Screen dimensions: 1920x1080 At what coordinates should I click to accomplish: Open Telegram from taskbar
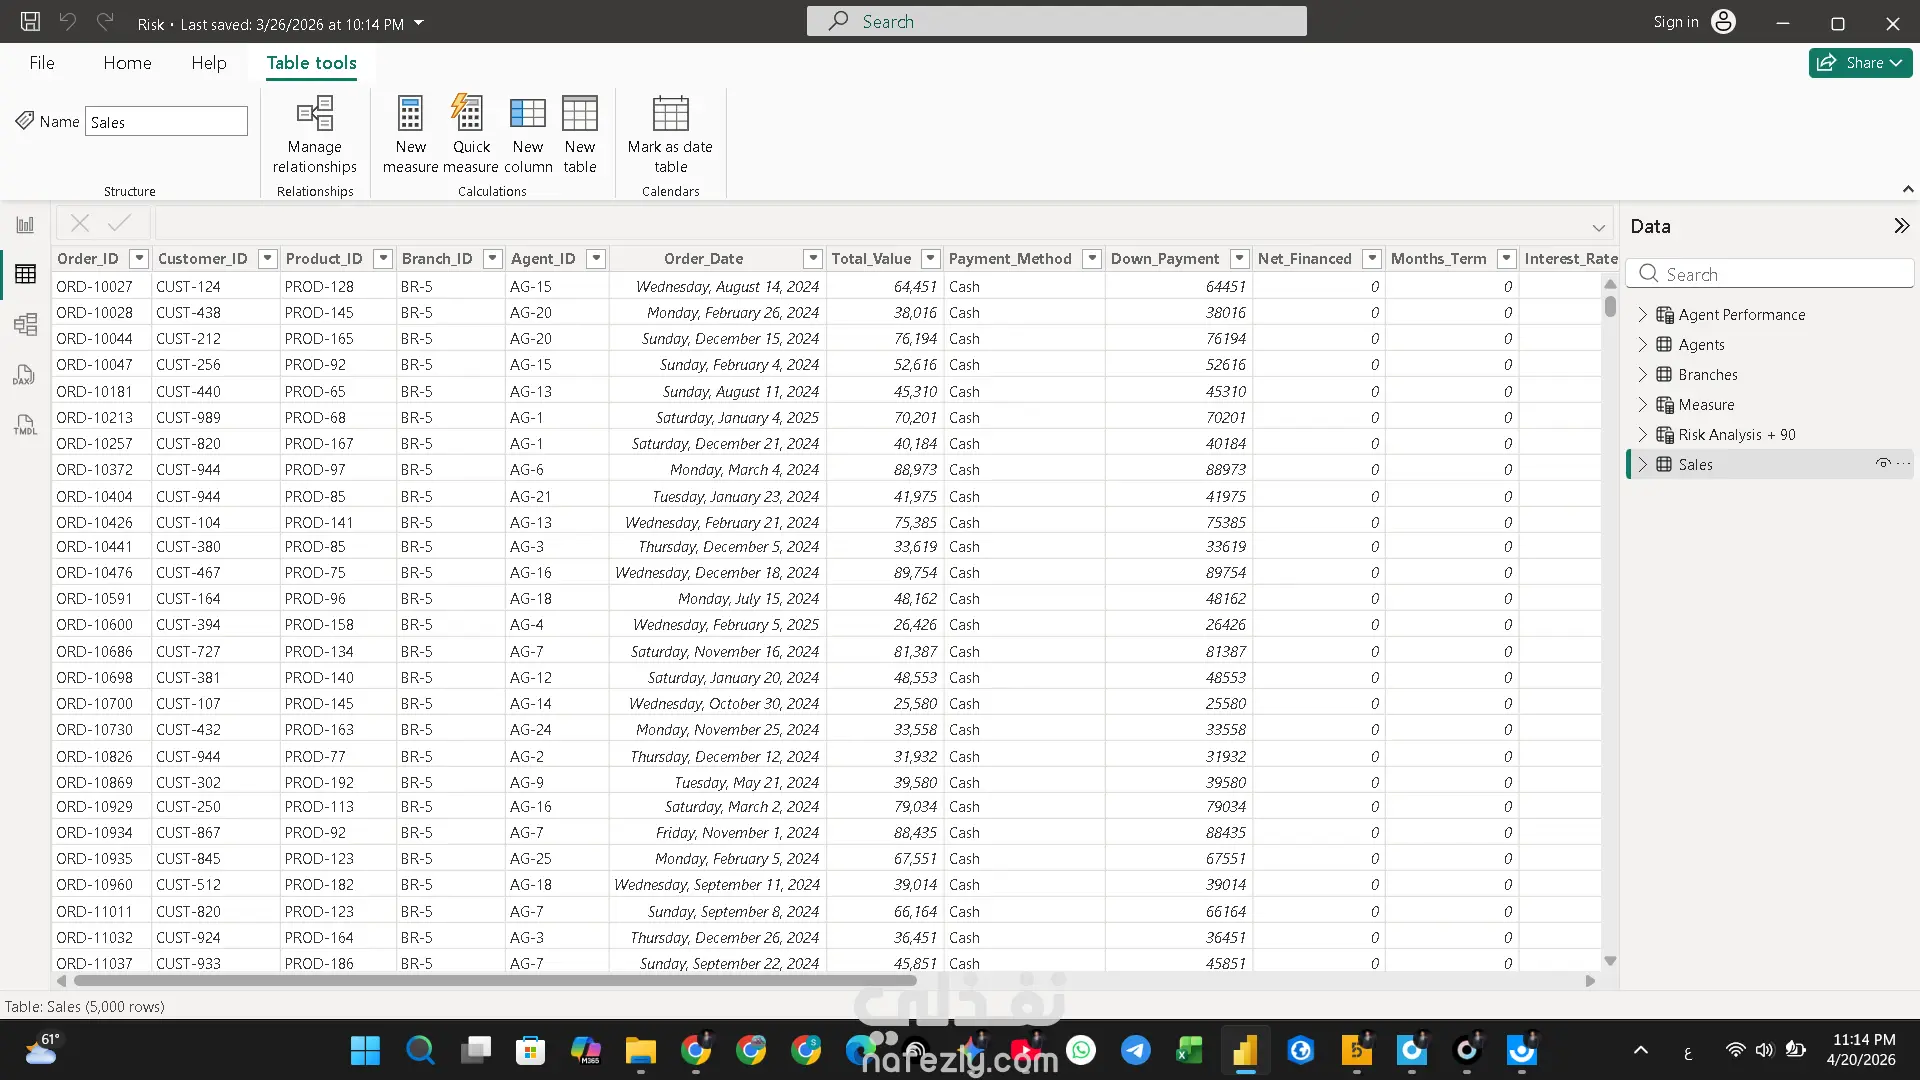tap(1135, 1051)
